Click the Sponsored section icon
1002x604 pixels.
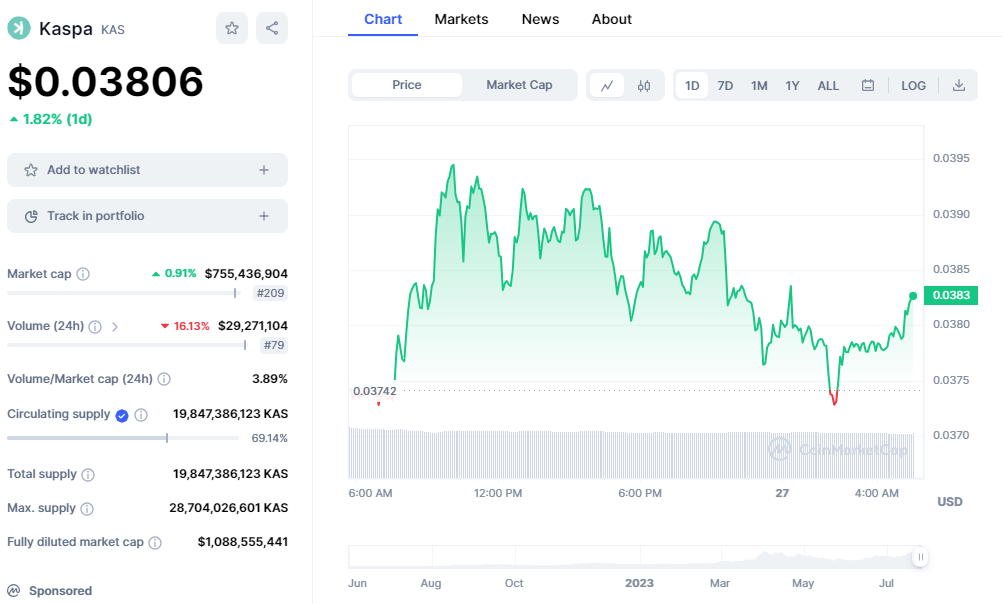(x=14, y=591)
